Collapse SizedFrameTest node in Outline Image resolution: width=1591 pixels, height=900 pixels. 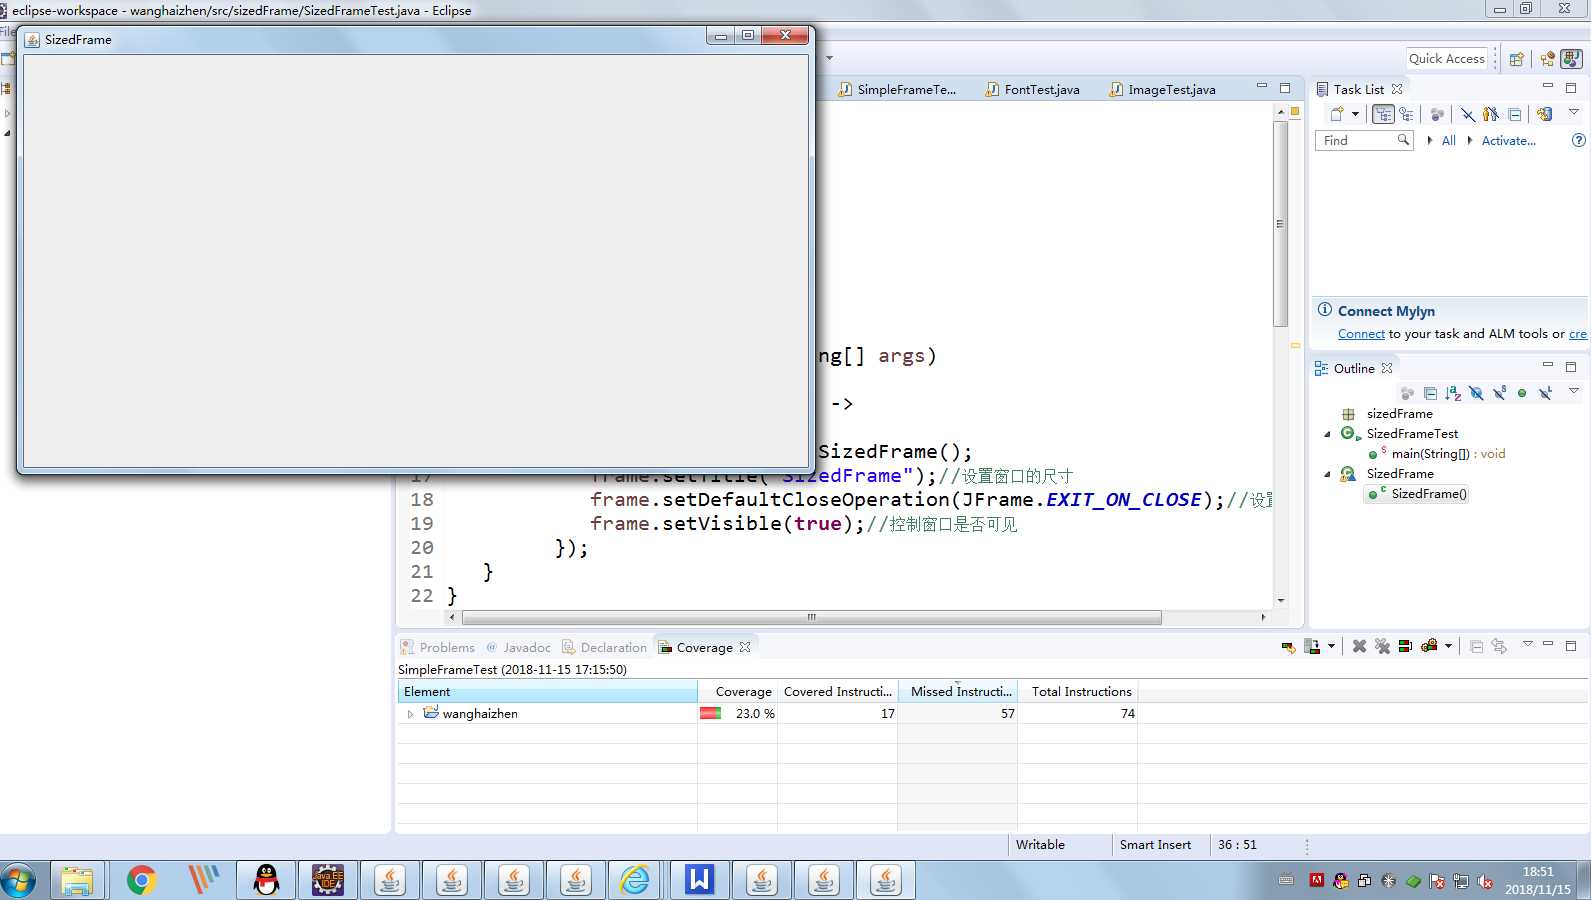coord(1327,434)
